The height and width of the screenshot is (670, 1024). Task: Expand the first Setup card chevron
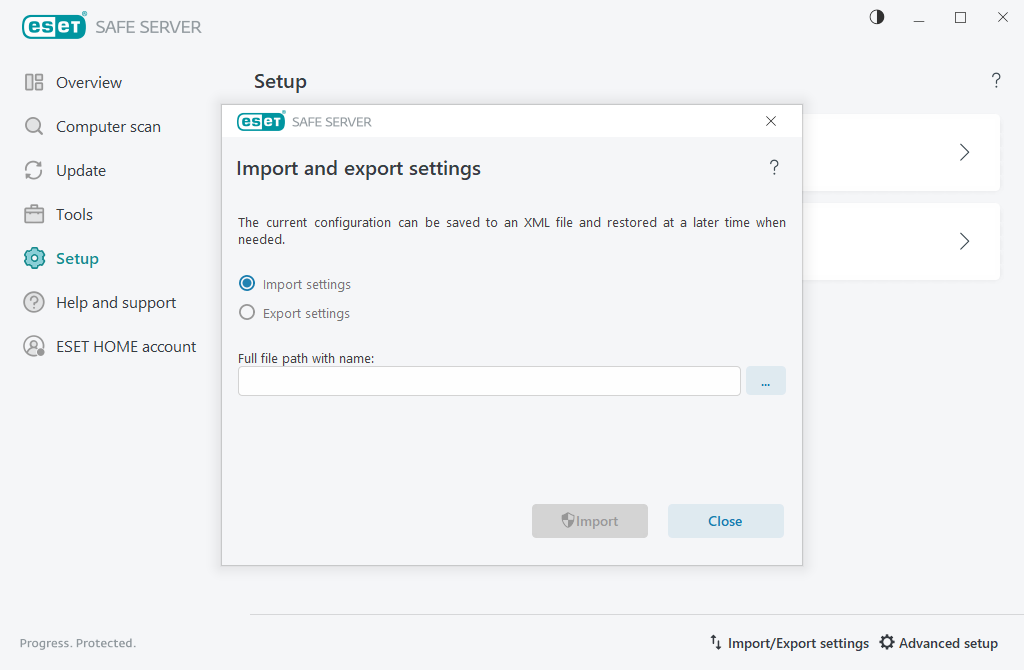coord(964,153)
